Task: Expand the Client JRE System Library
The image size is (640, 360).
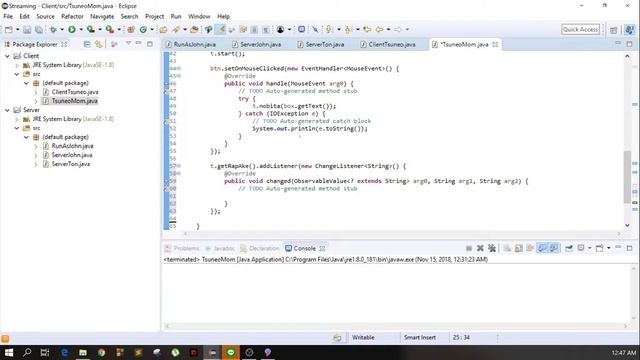Action: 17,65
